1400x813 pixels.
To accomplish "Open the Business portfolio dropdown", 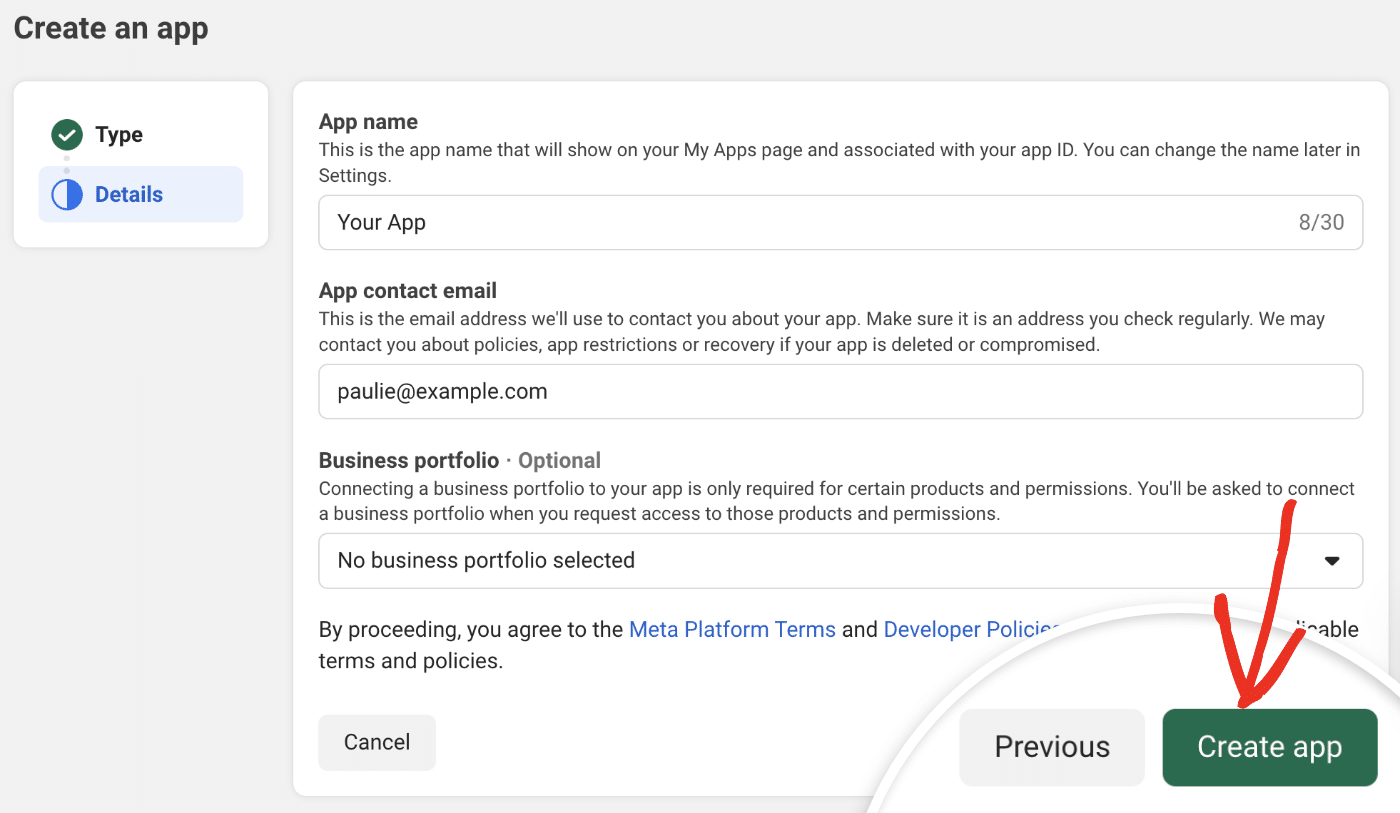I will coord(840,561).
